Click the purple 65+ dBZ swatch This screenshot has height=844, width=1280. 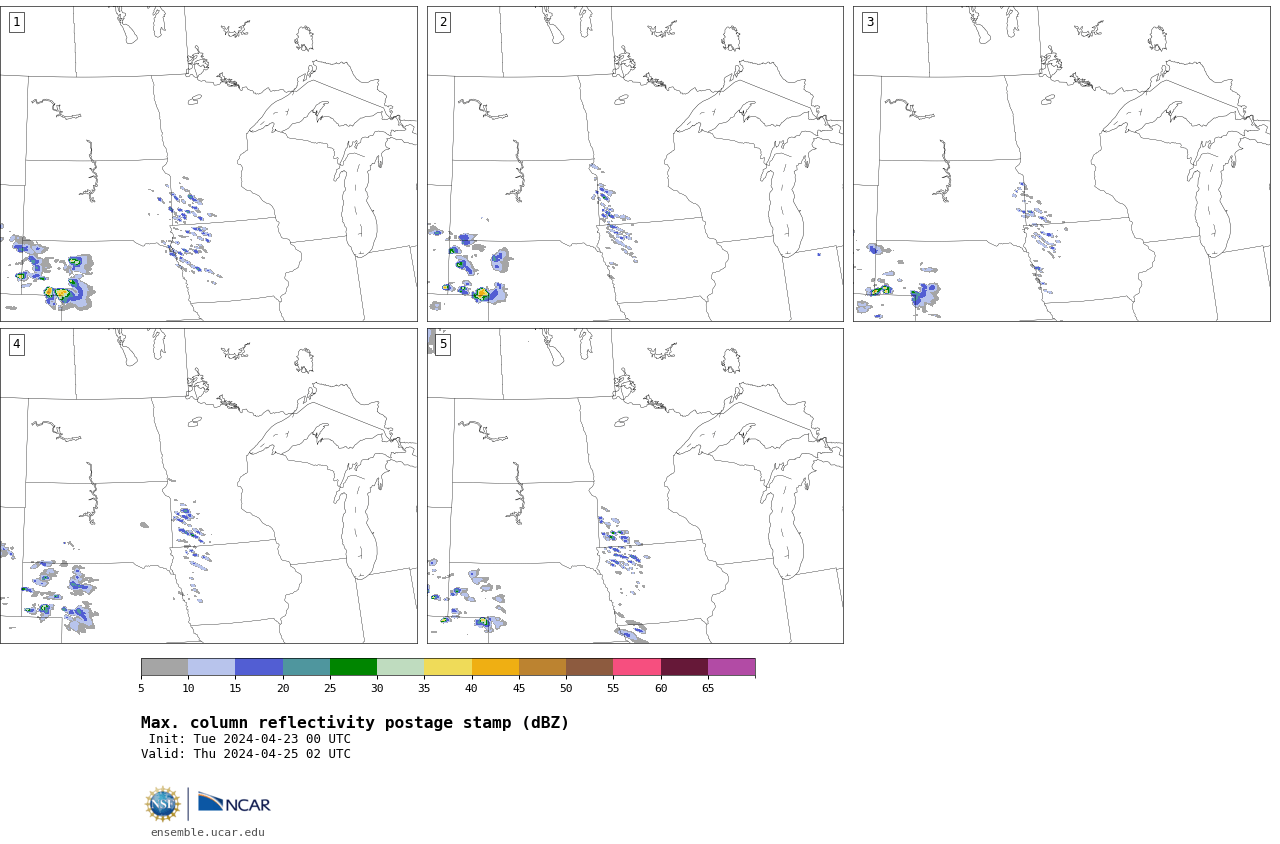coord(731,667)
